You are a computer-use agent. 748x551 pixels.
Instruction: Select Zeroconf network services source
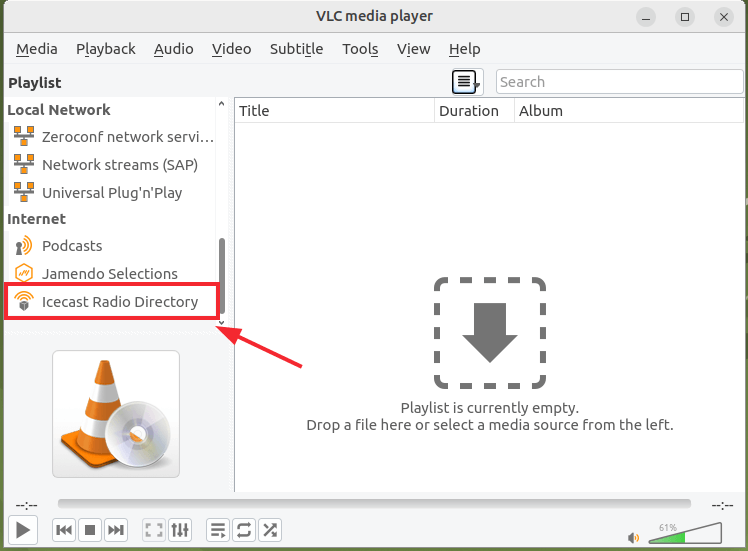[113, 137]
